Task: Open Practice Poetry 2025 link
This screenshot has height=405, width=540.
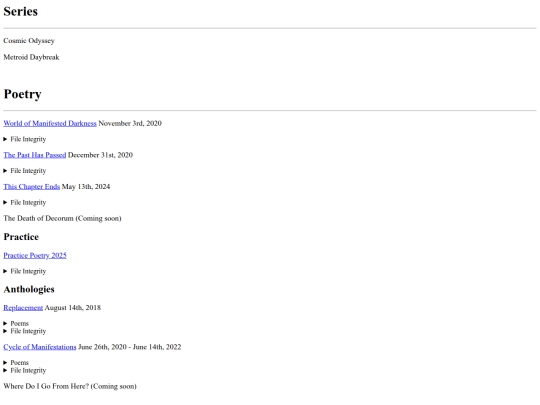Action: 35,256
